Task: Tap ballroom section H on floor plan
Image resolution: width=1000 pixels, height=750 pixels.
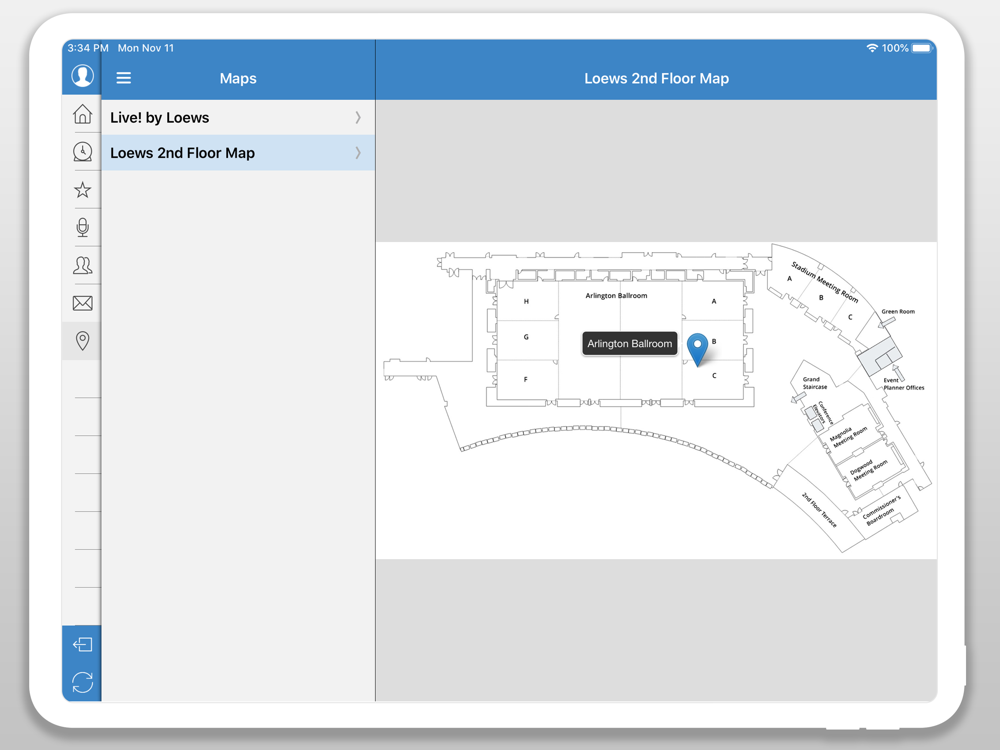Action: point(526,301)
